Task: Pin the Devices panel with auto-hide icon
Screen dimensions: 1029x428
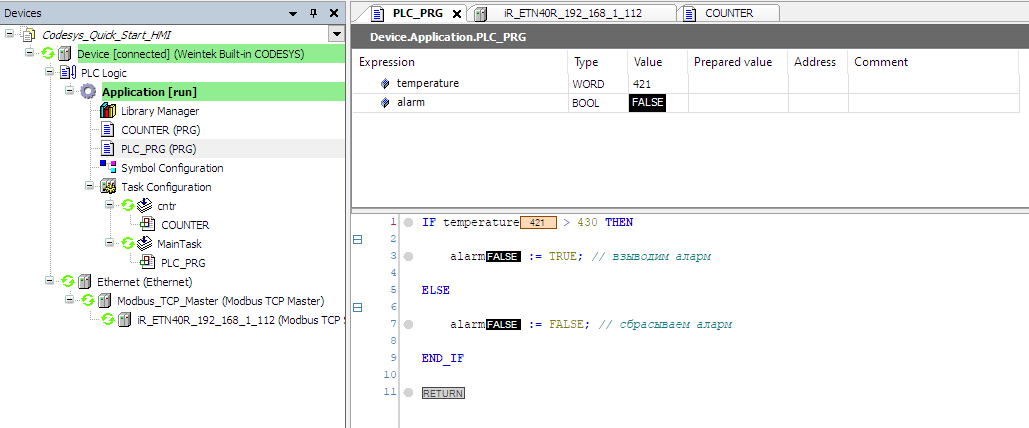Action: point(314,13)
